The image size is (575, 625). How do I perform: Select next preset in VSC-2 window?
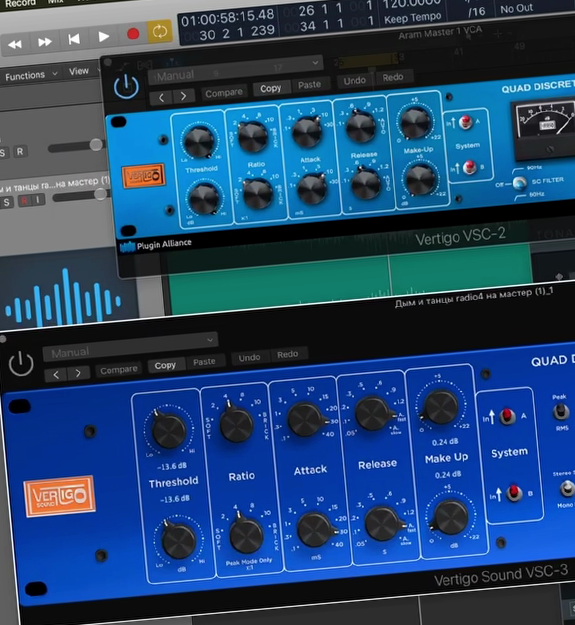tap(183, 96)
